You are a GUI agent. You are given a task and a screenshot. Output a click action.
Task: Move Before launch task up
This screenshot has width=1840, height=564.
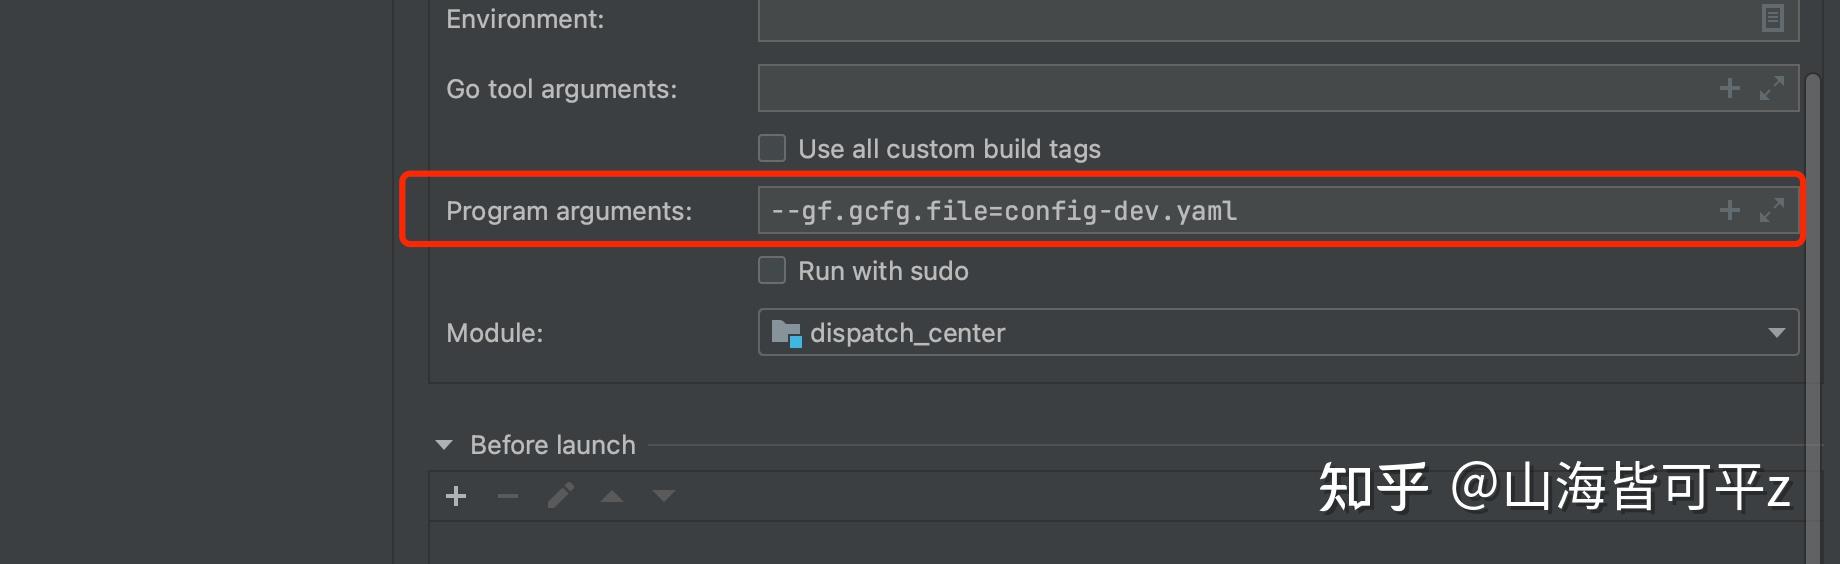click(x=612, y=496)
